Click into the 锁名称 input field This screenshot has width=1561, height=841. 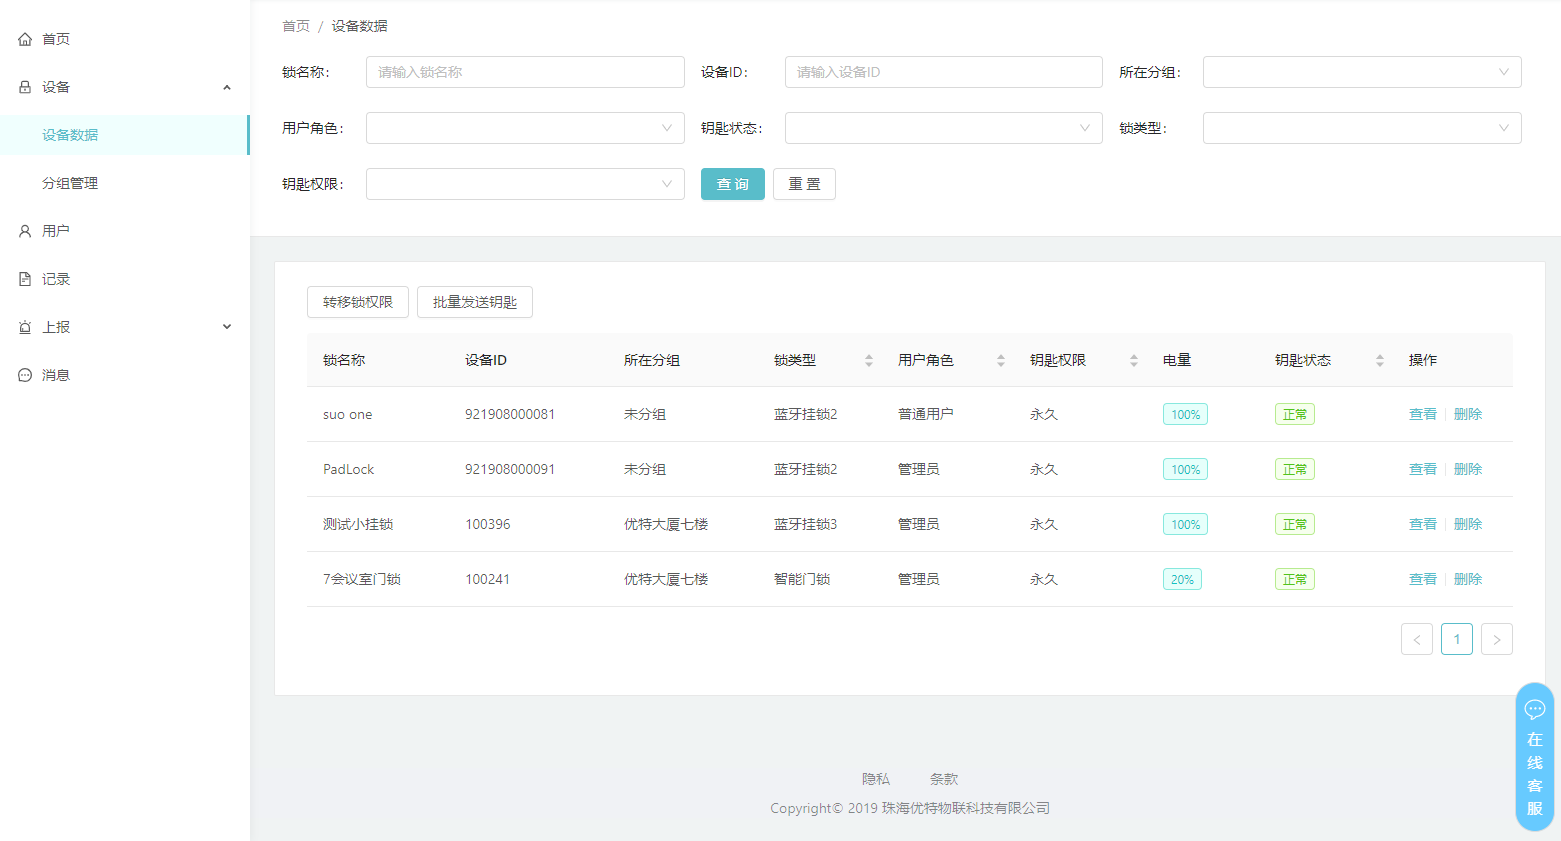coord(524,72)
